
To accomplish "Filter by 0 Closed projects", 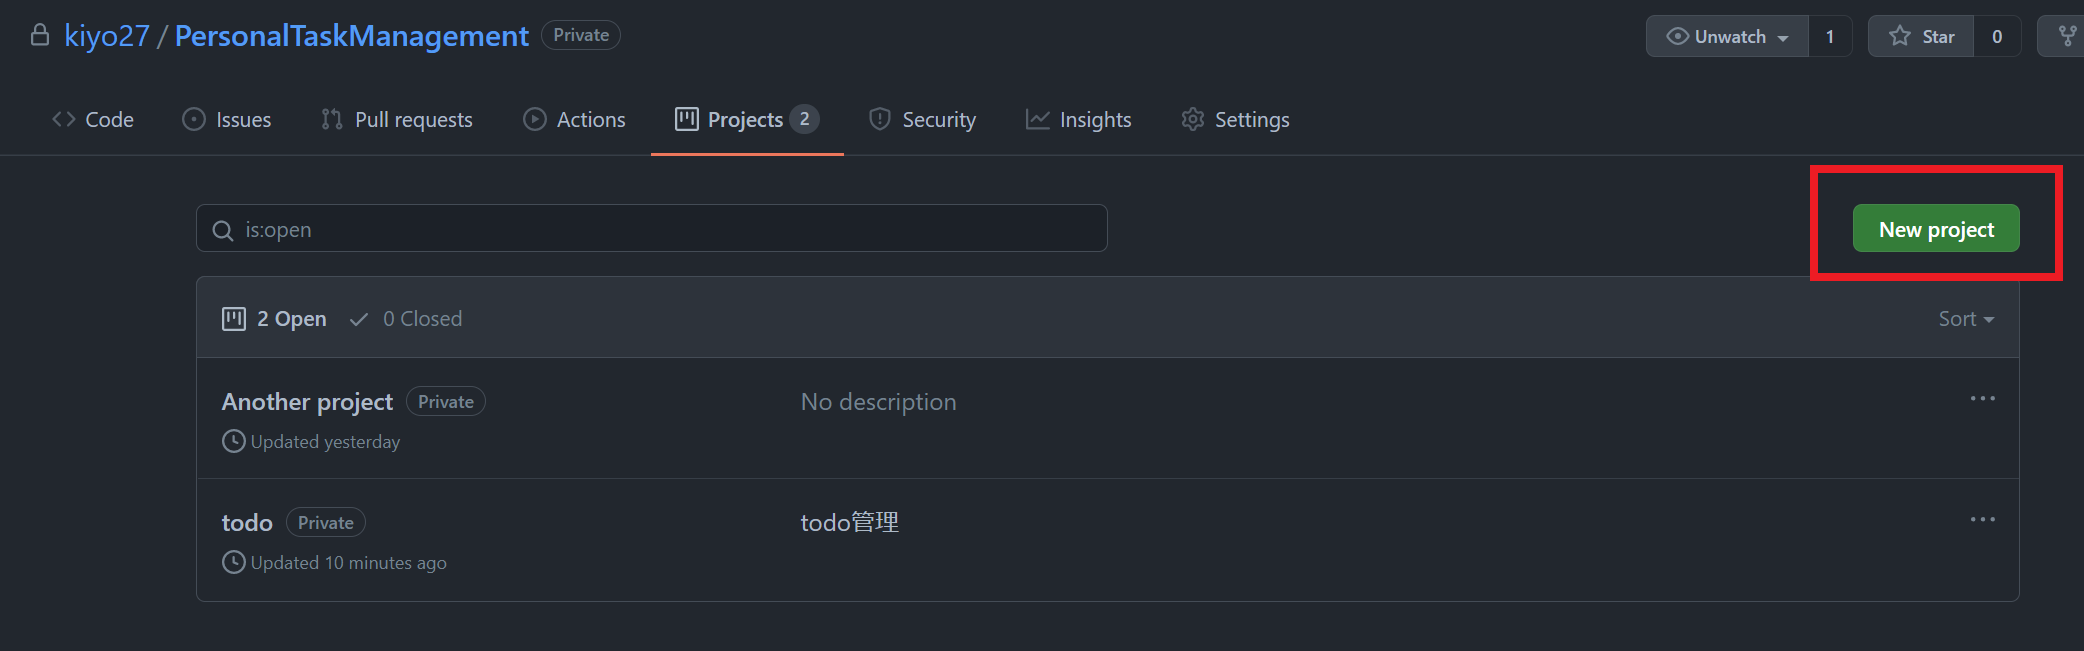I will [x=405, y=319].
